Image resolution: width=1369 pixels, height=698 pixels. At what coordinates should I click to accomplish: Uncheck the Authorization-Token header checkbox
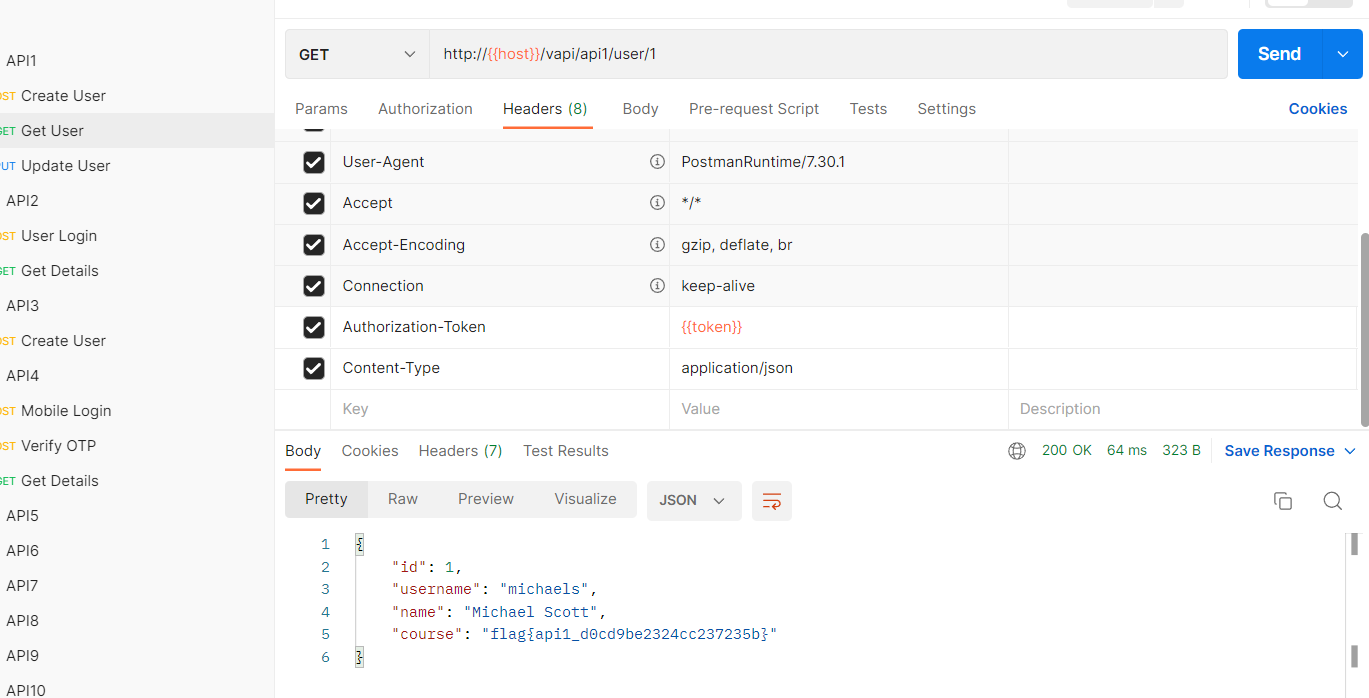[314, 327]
